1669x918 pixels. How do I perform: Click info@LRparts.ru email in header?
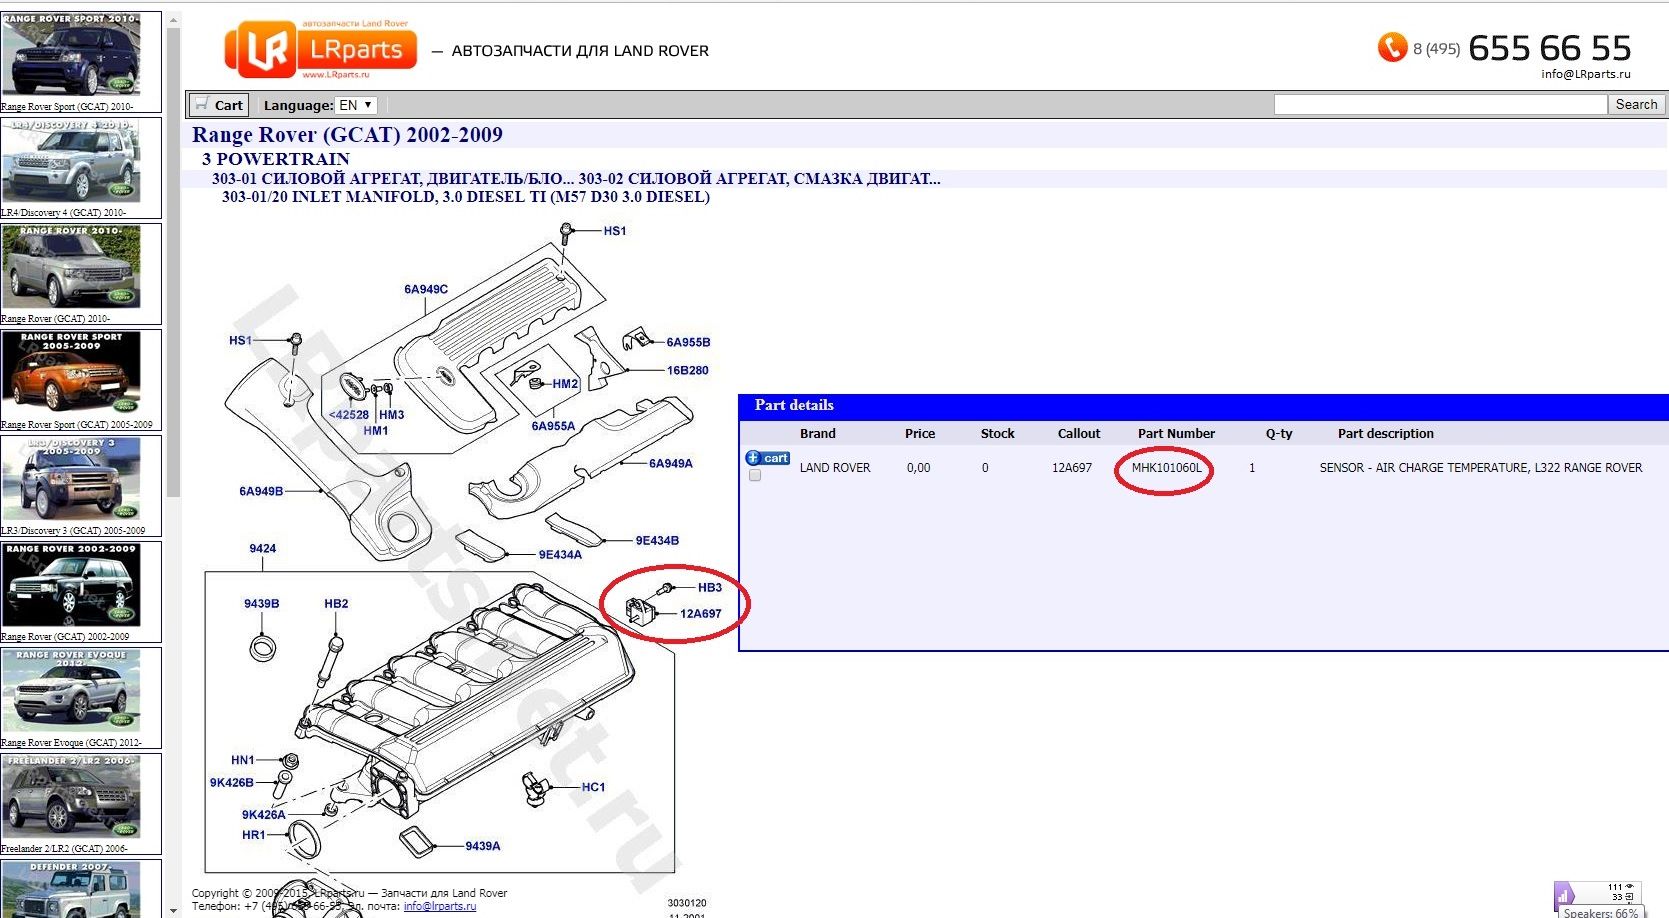click(x=1586, y=74)
